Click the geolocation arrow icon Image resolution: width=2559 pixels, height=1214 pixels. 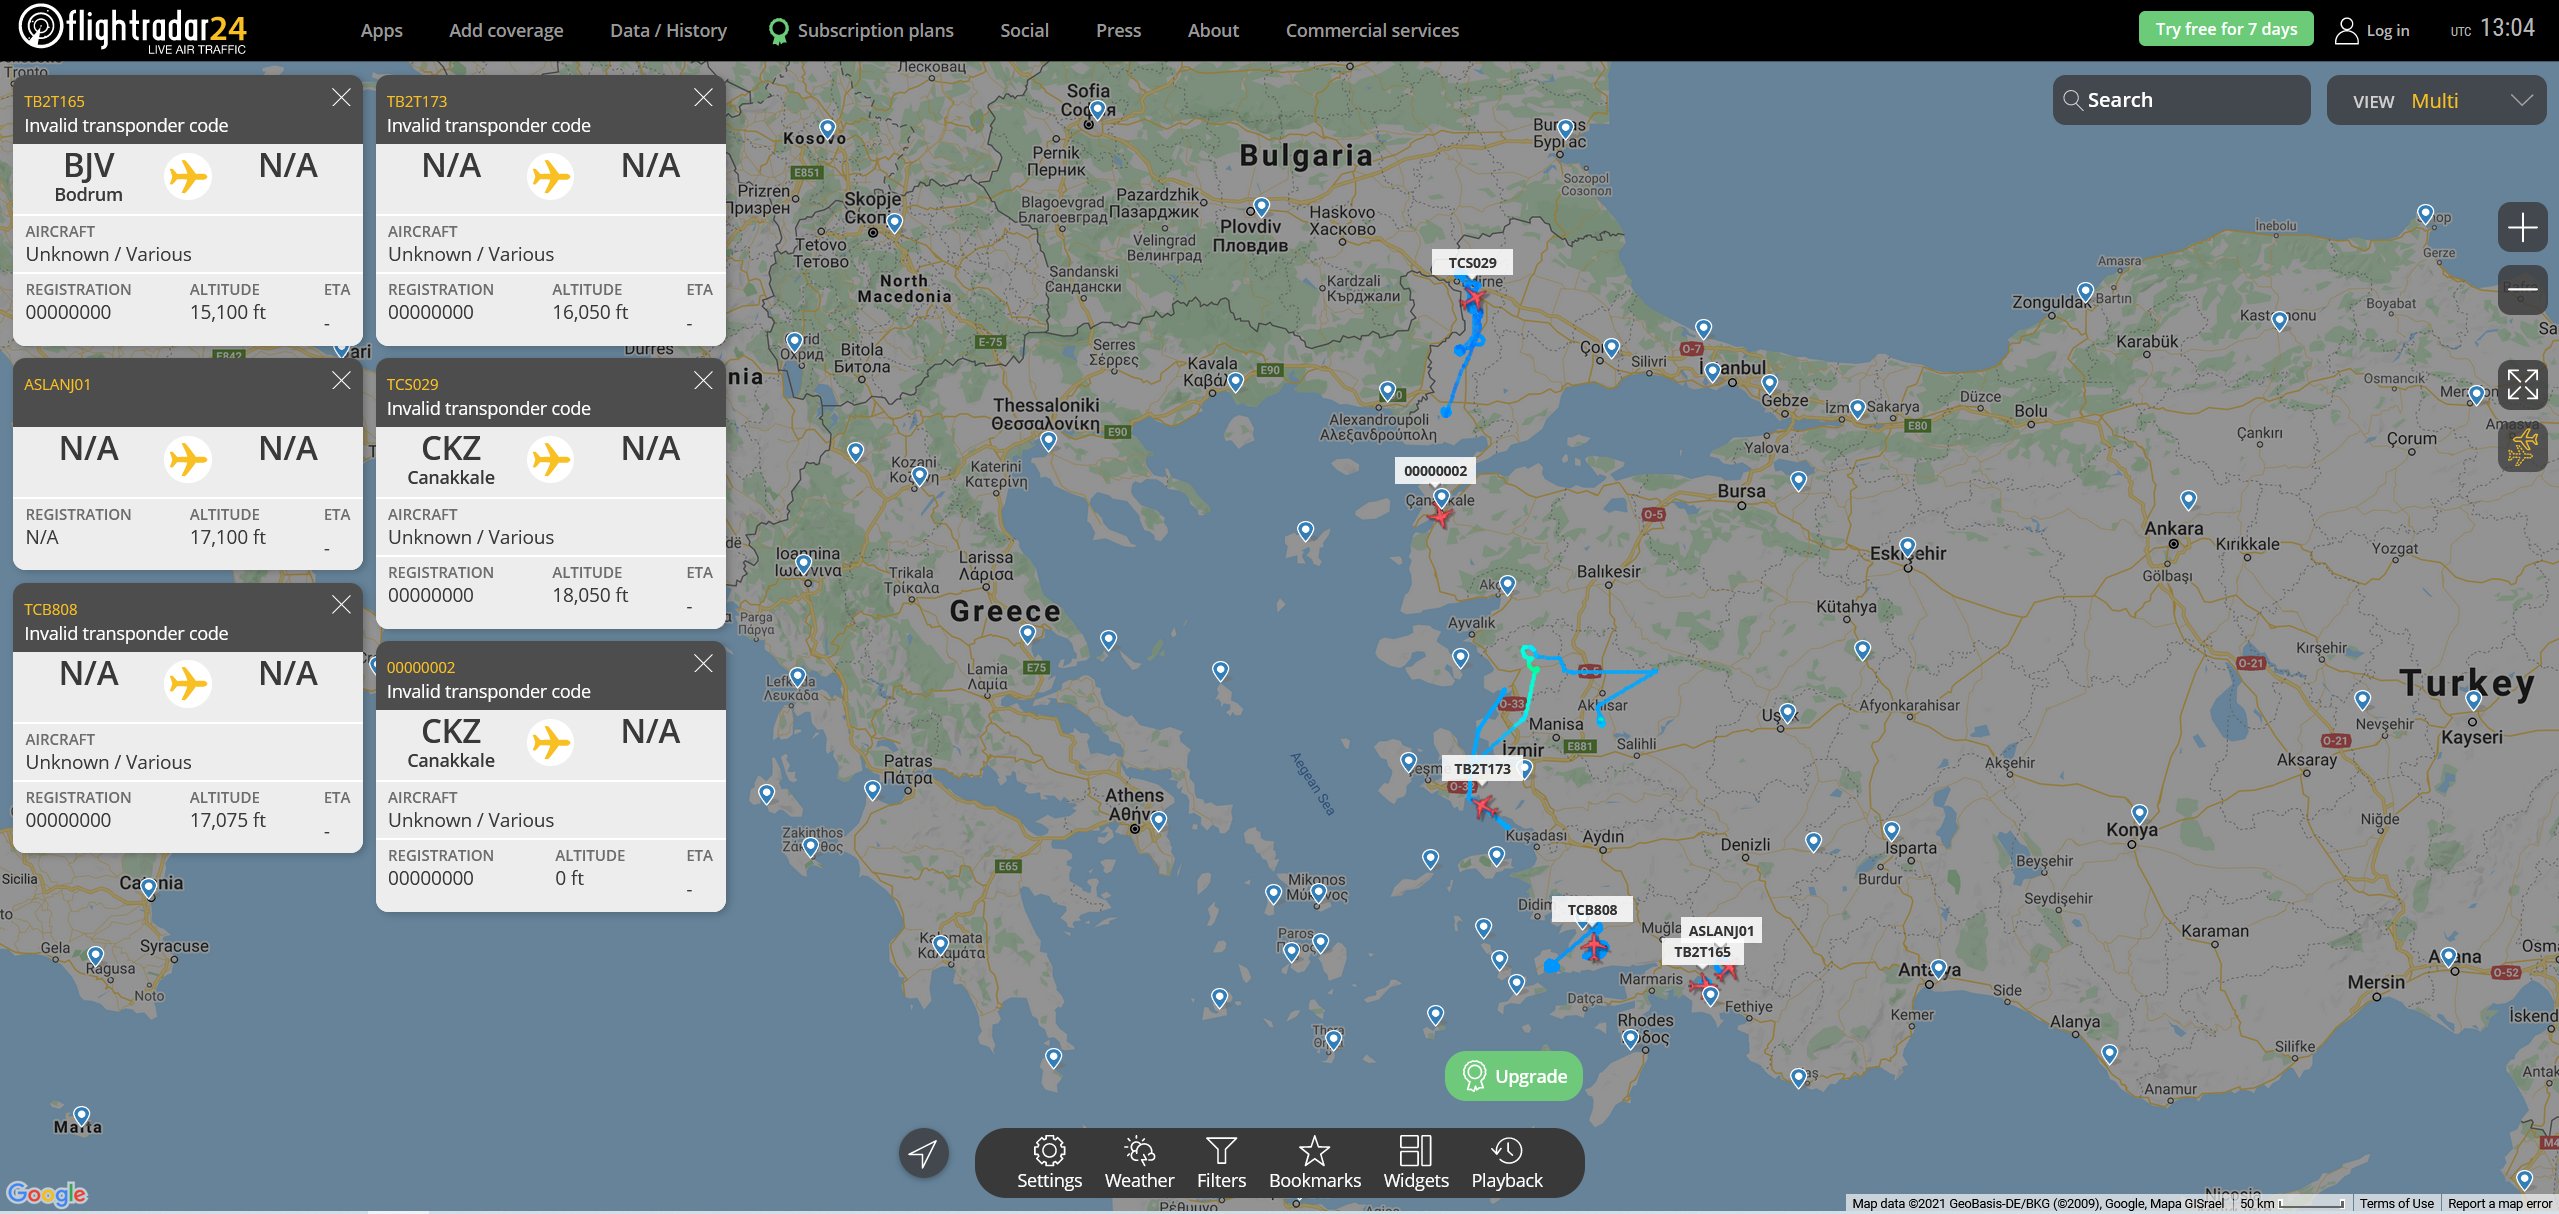pos(922,1152)
